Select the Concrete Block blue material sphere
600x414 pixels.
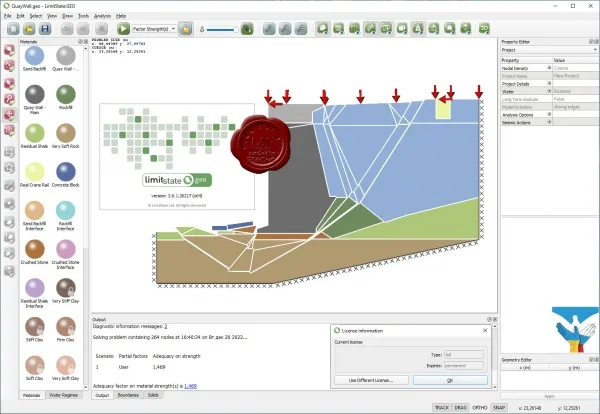[66, 172]
